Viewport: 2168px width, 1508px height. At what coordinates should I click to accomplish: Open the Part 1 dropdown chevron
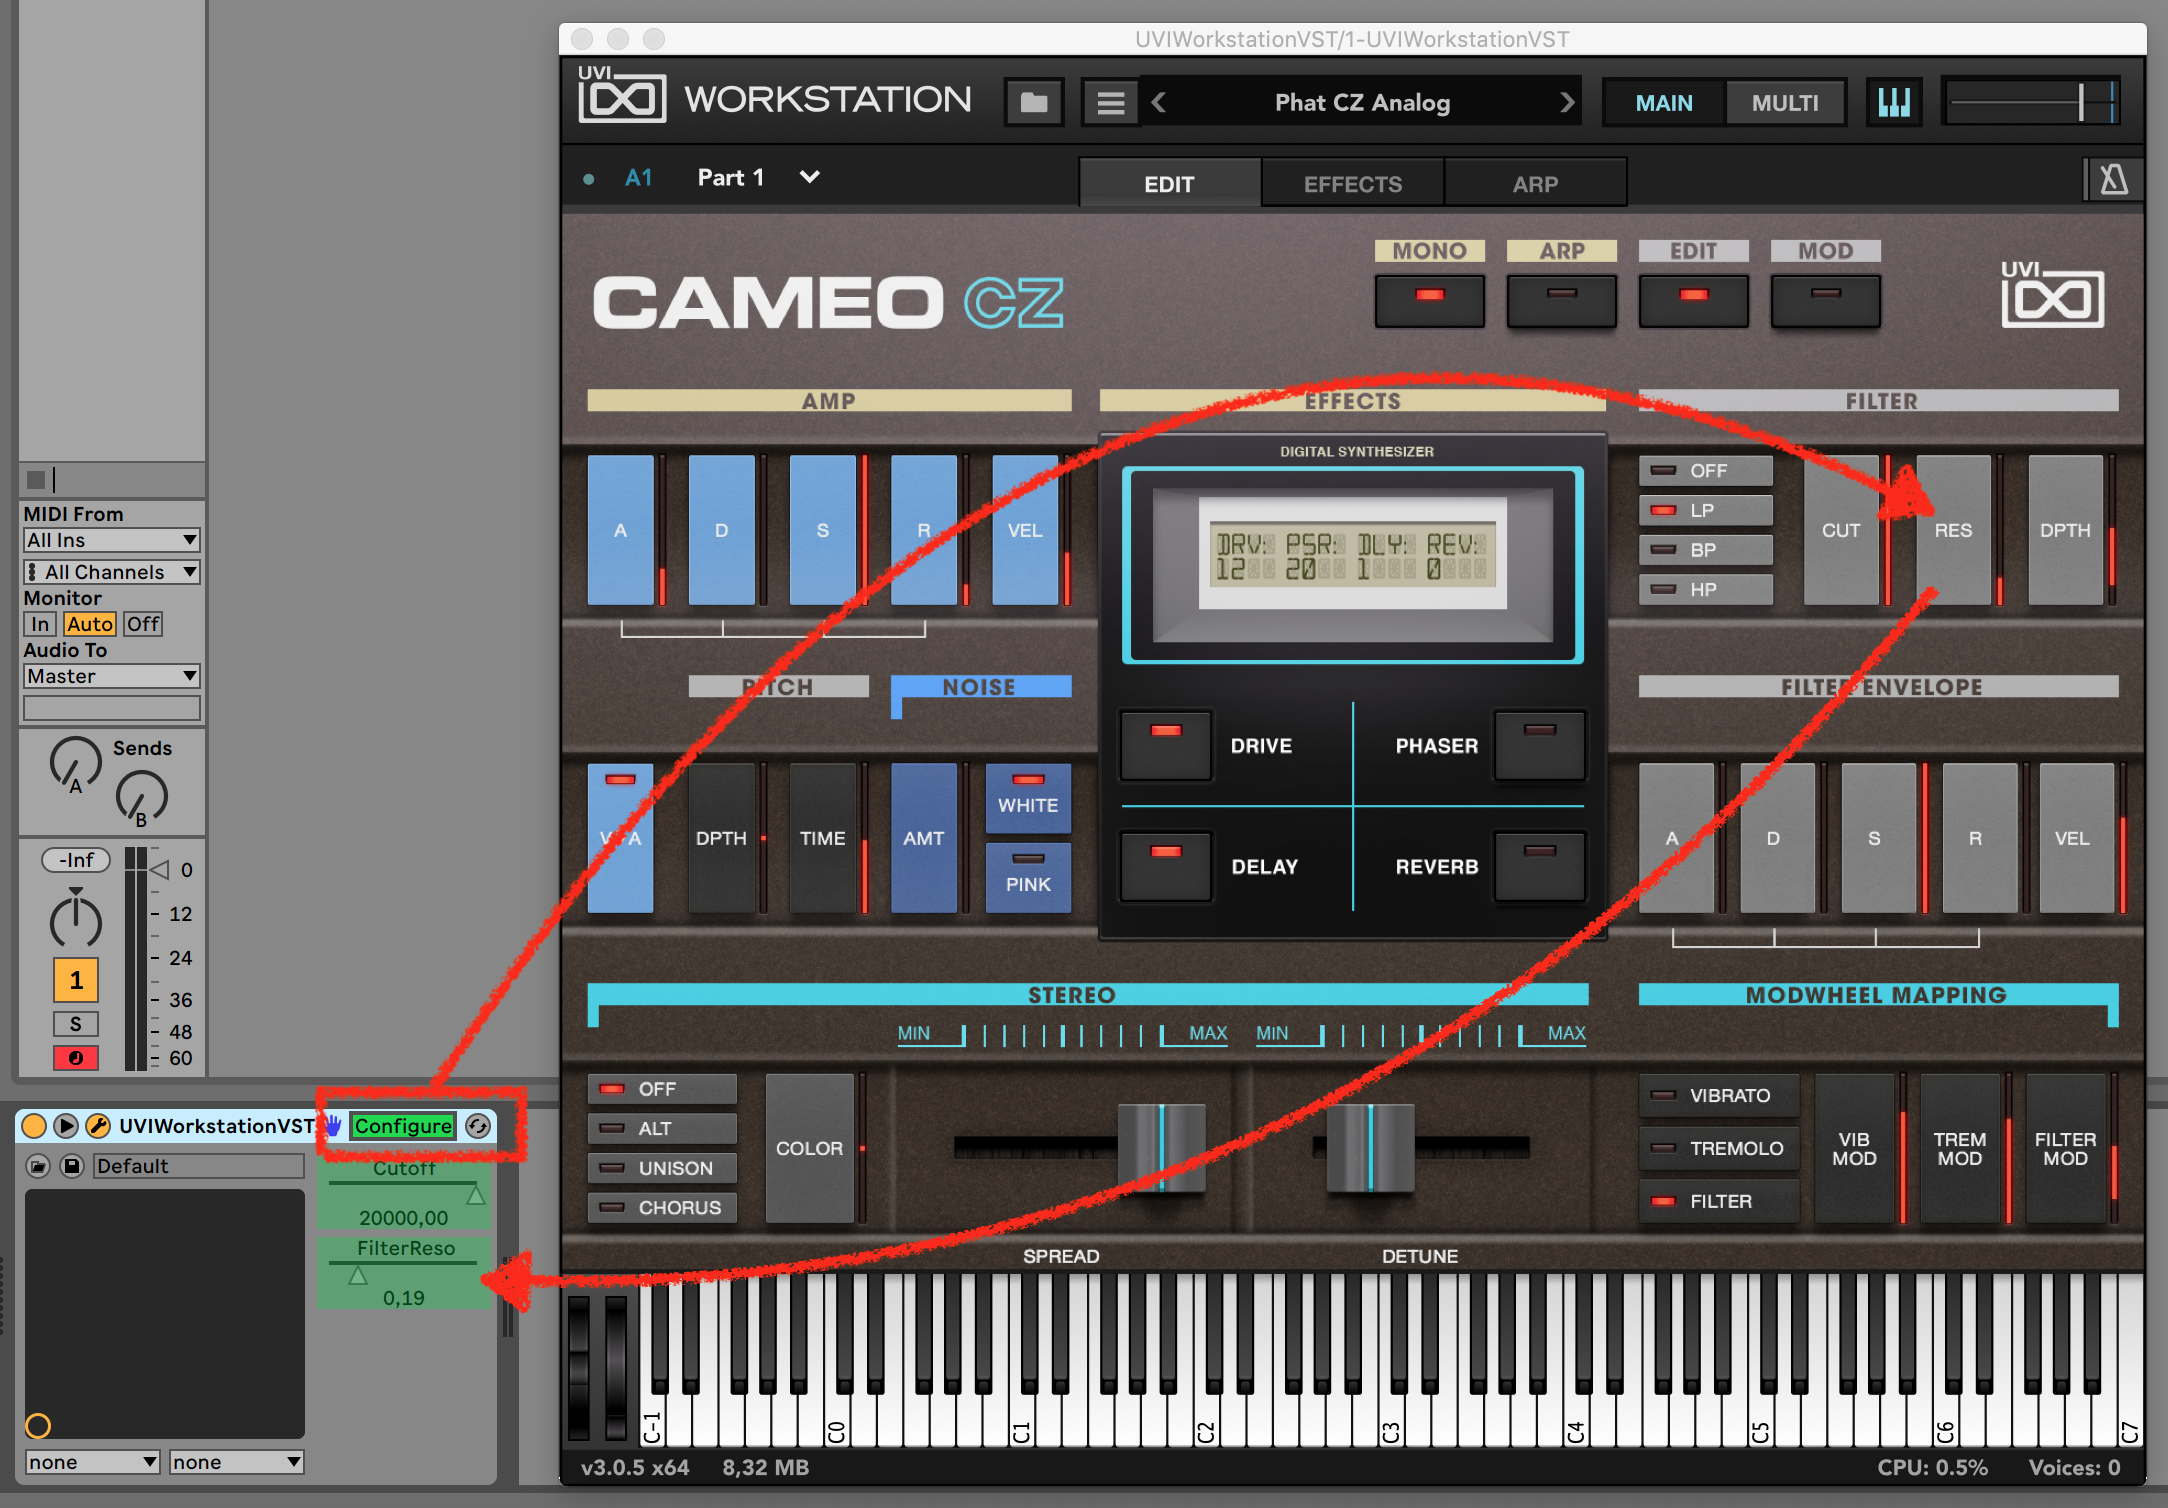pos(810,177)
